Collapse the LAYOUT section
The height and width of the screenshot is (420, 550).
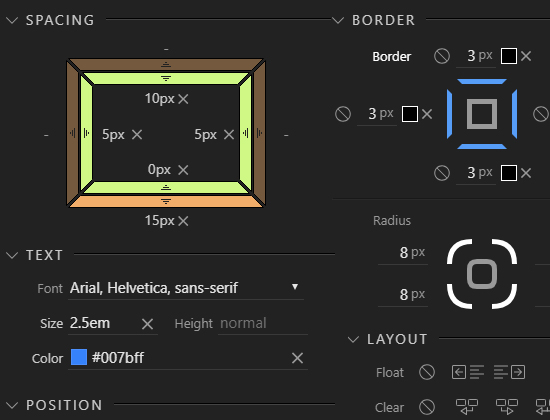tap(353, 339)
